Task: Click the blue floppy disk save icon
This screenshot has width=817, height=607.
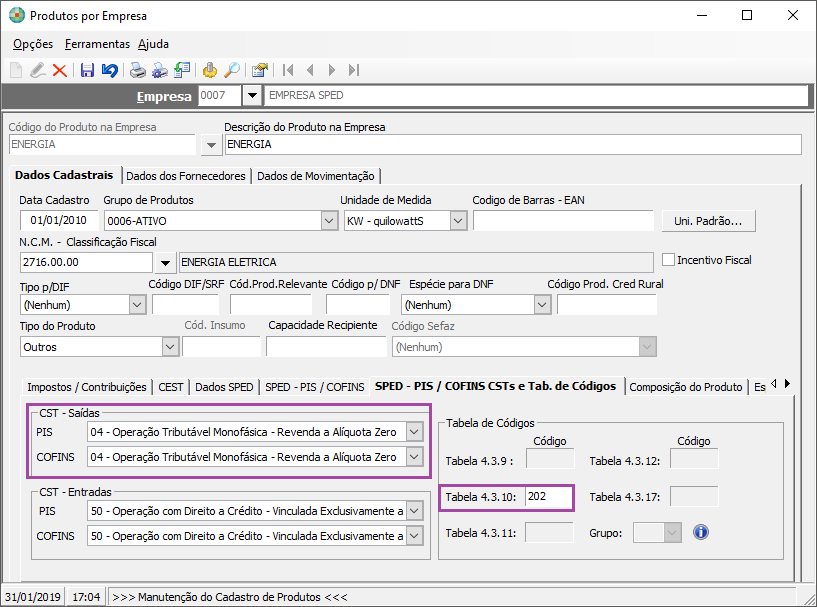Action: click(x=87, y=70)
